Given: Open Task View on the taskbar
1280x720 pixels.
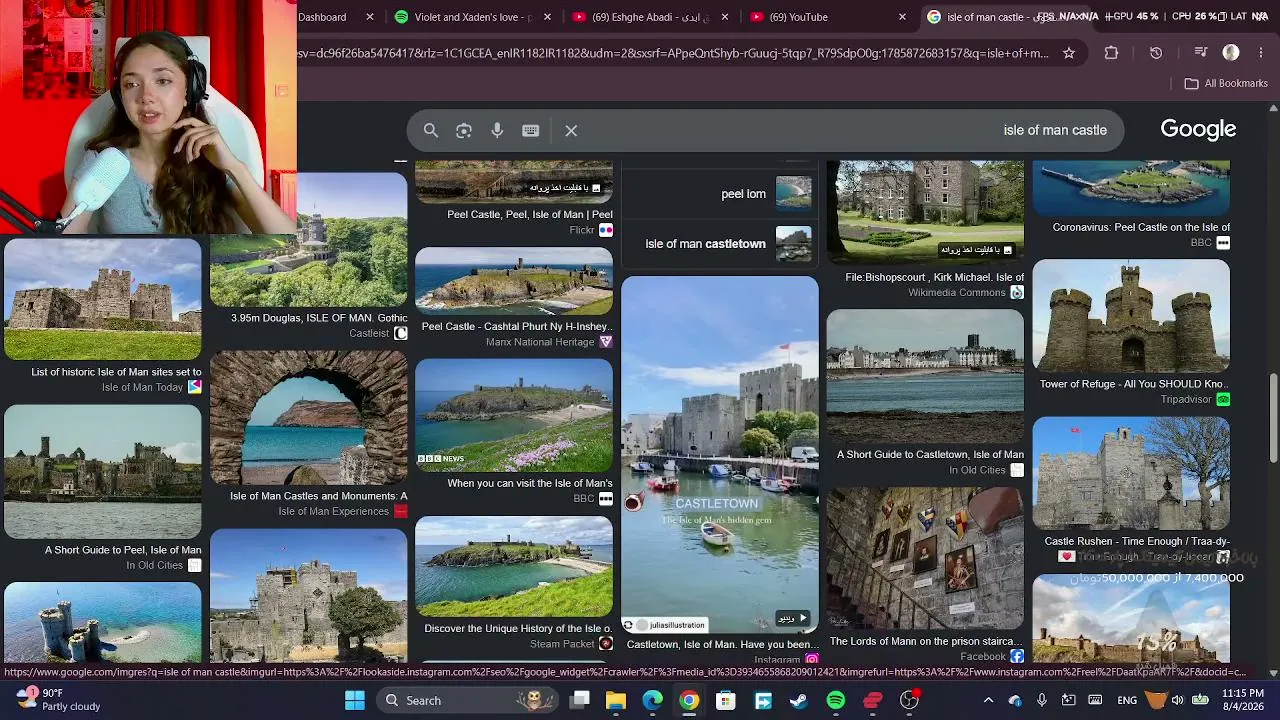Looking at the screenshot, I should click(580, 700).
